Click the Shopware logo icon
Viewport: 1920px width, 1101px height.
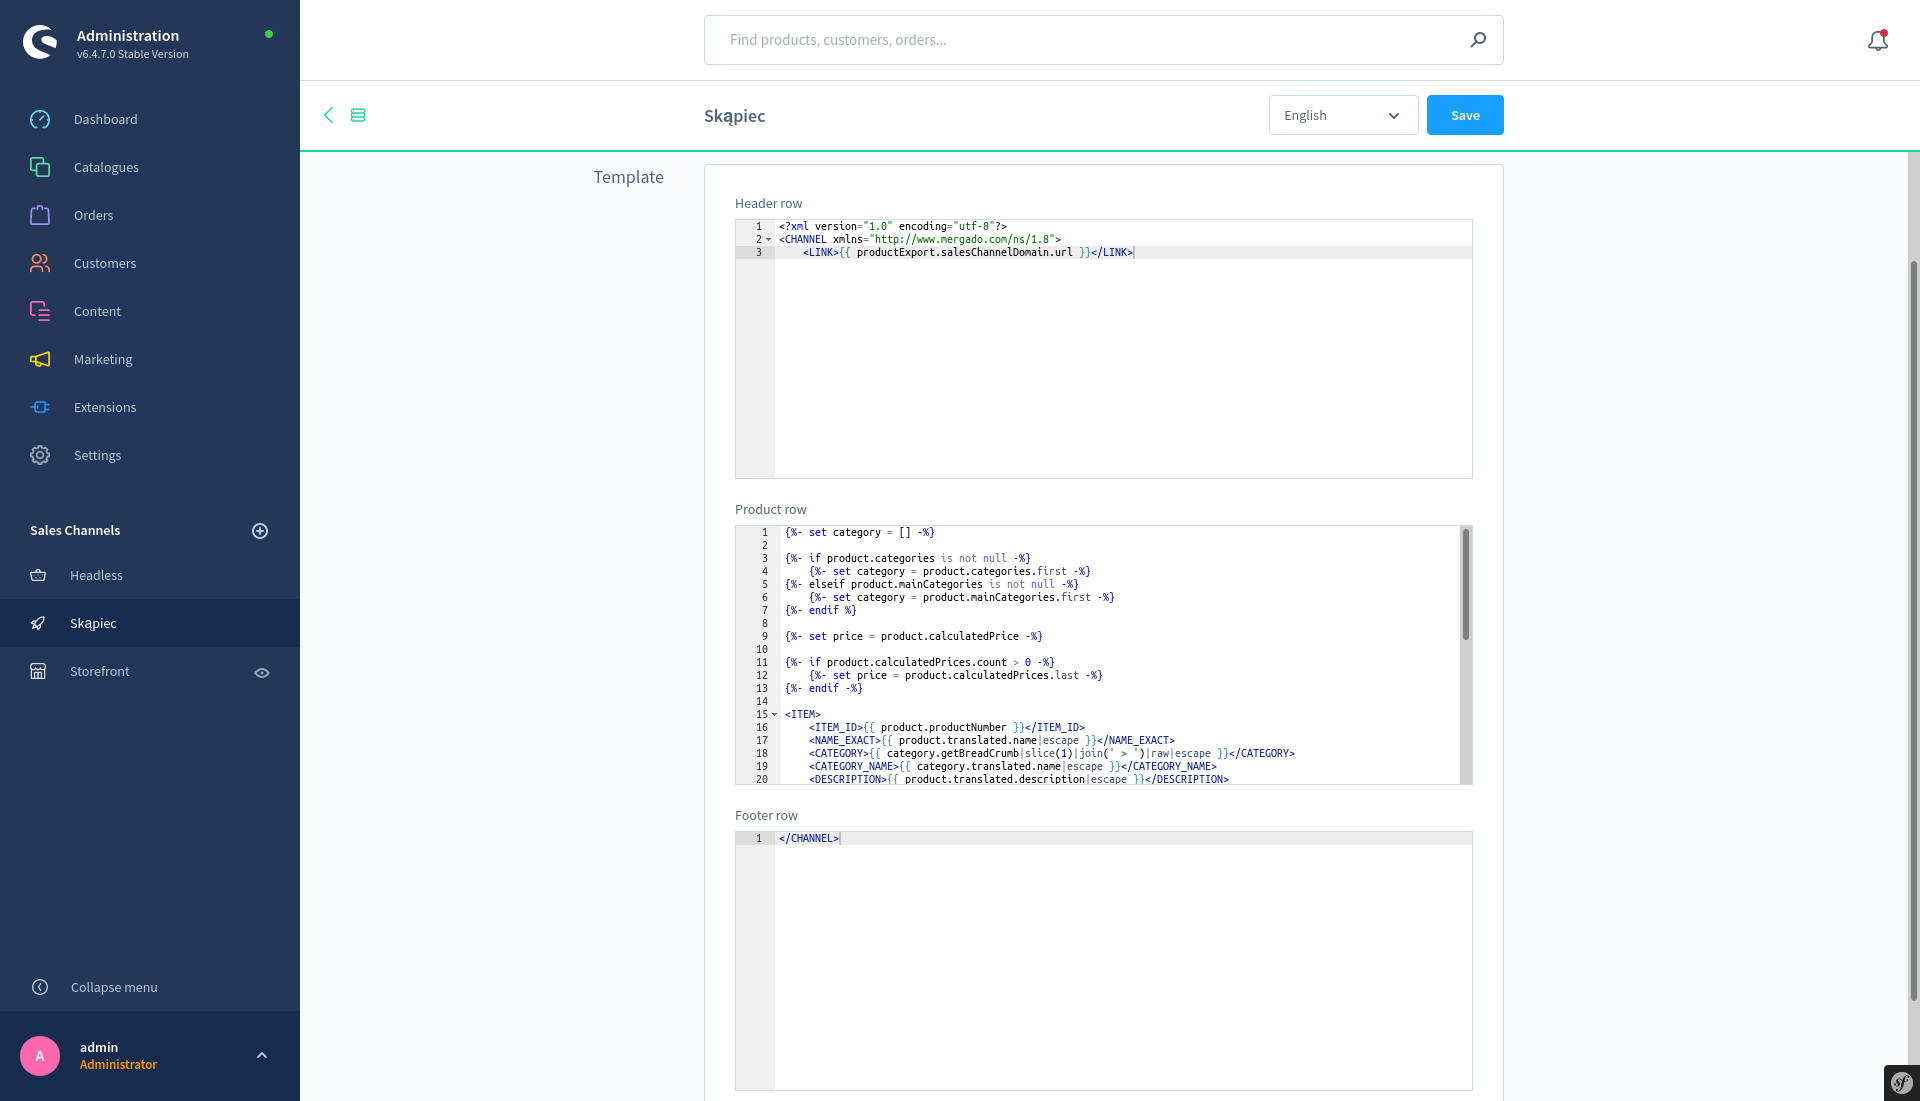tap(40, 42)
